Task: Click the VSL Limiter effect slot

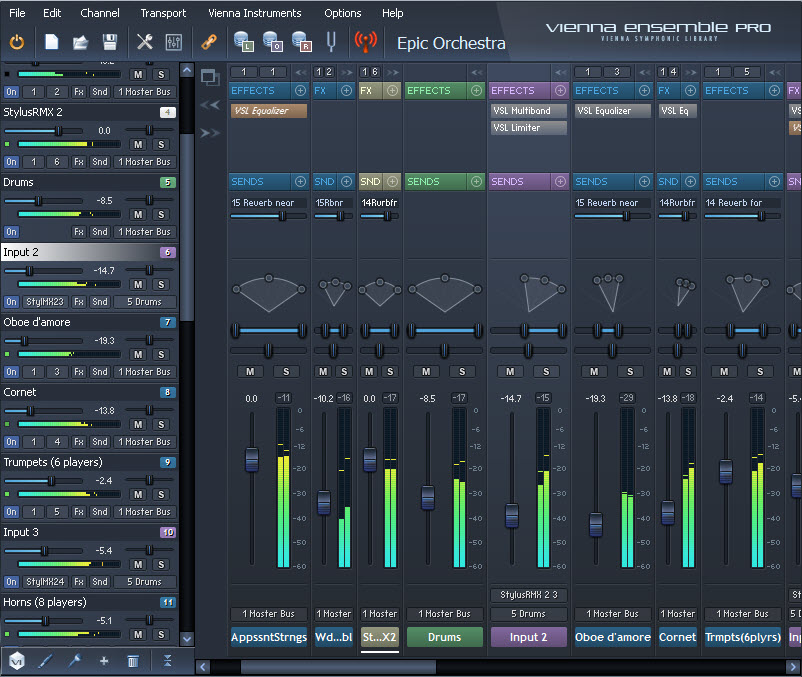Action: [x=528, y=128]
